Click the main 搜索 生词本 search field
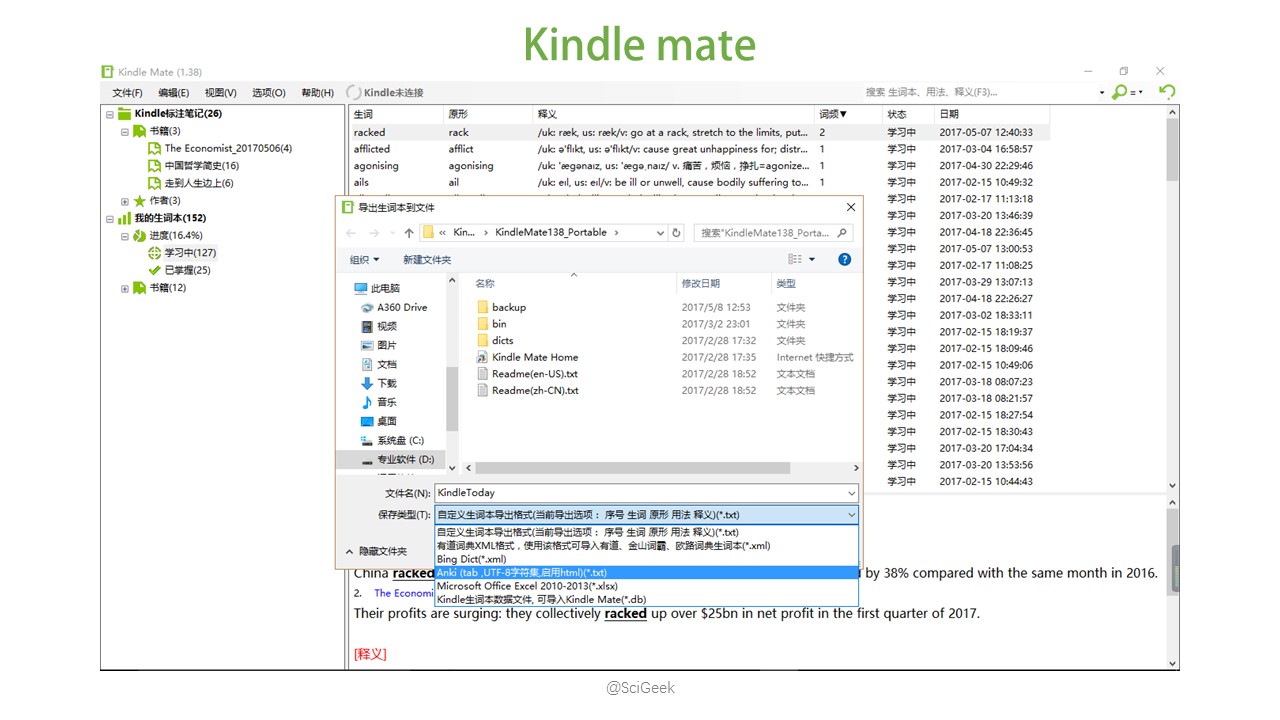1280x720 pixels. point(982,92)
